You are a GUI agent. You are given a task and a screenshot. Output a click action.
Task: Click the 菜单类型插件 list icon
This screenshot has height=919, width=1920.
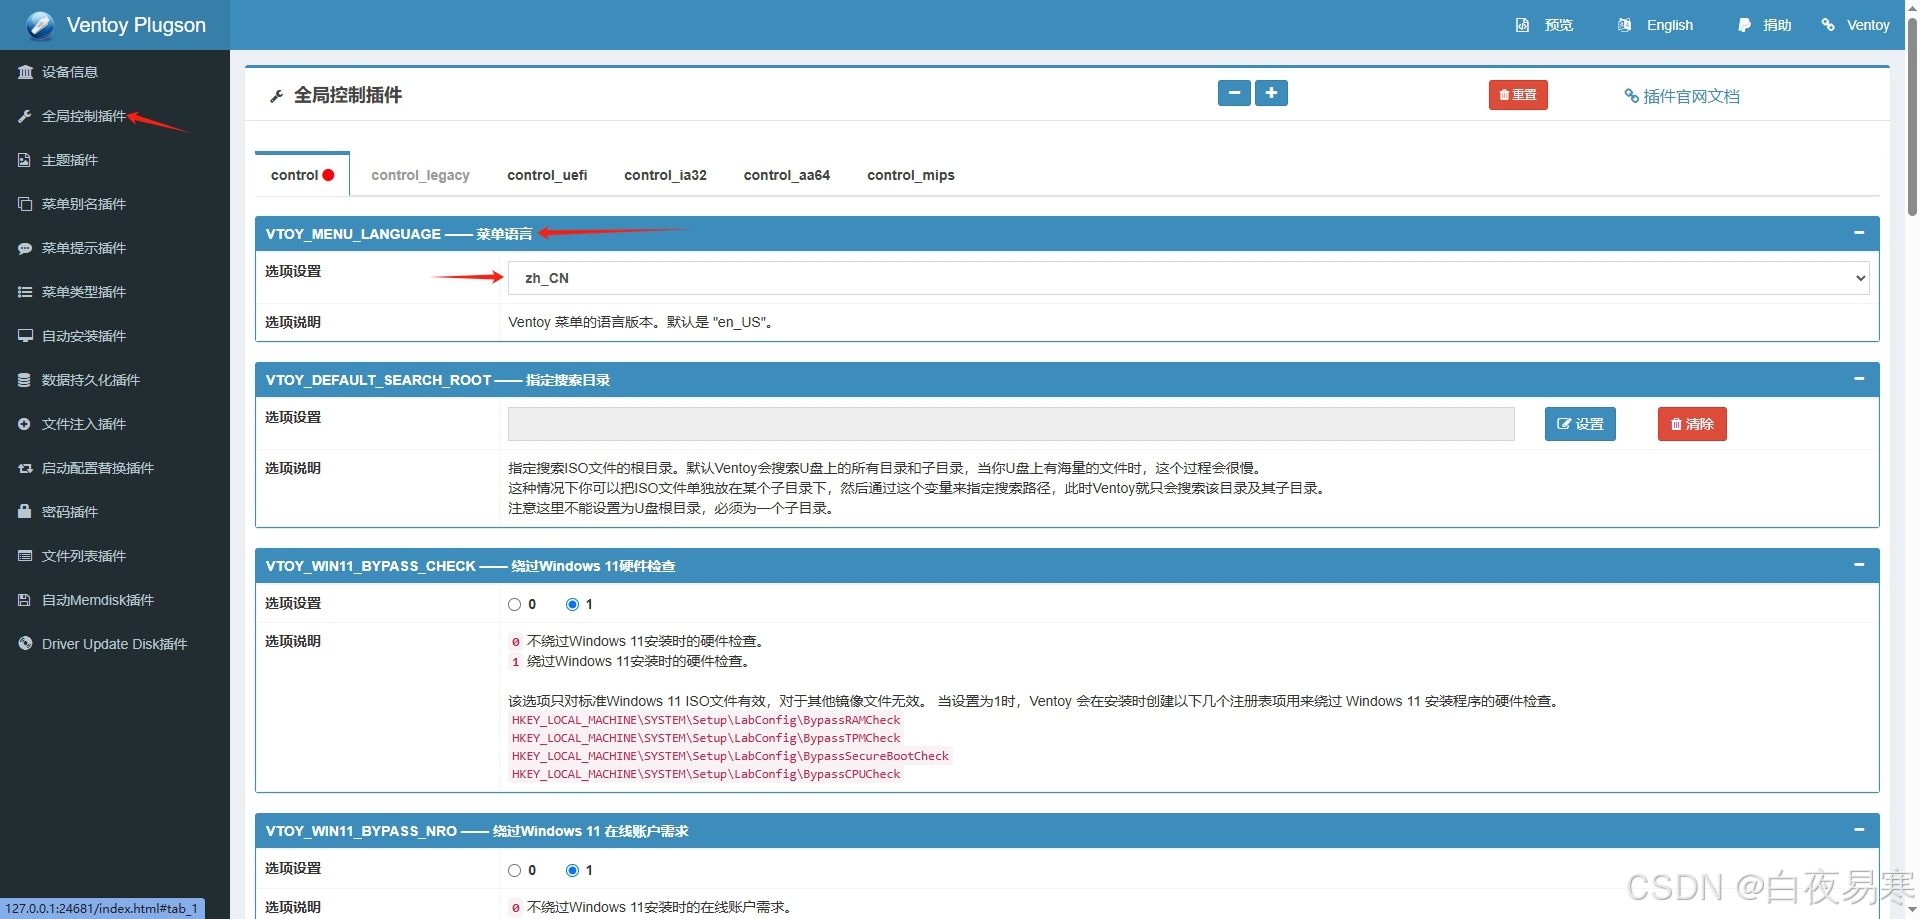pyautogui.click(x=25, y=292)
